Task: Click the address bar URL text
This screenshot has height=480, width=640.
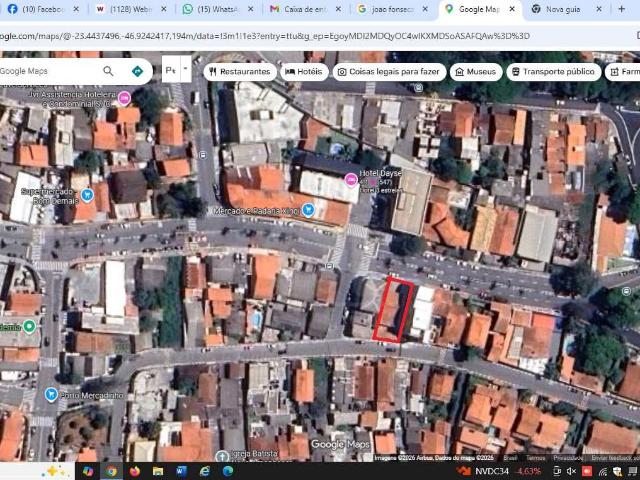Action: click(x=264, y=36)
